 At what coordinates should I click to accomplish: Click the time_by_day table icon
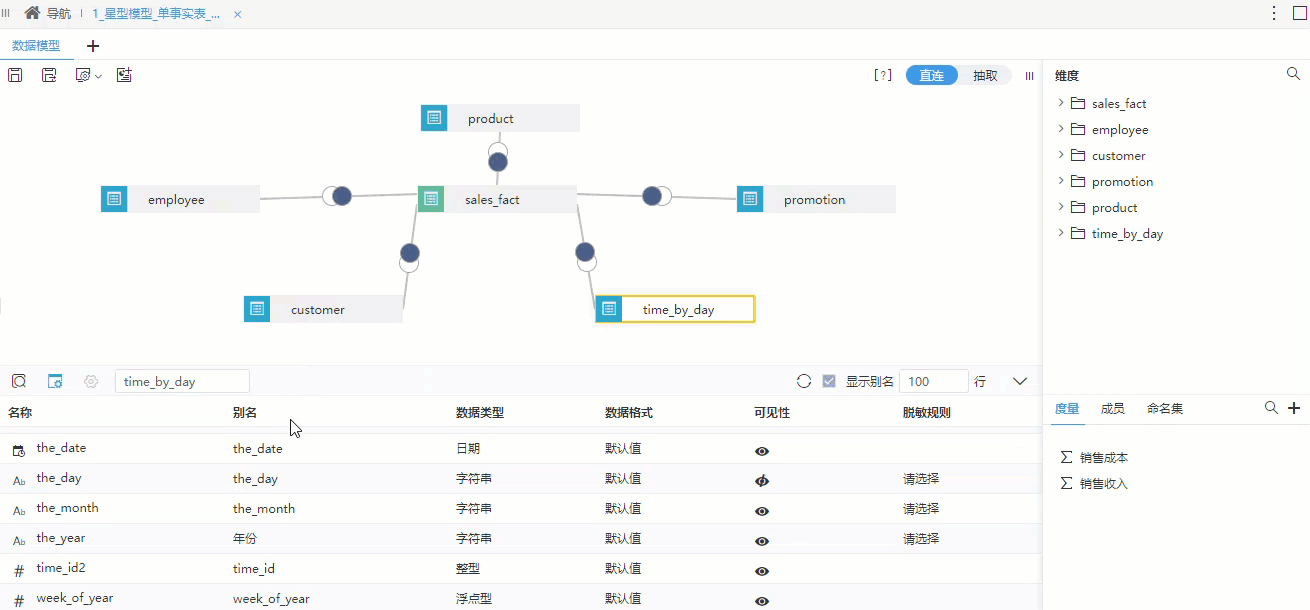coord(609,309)
